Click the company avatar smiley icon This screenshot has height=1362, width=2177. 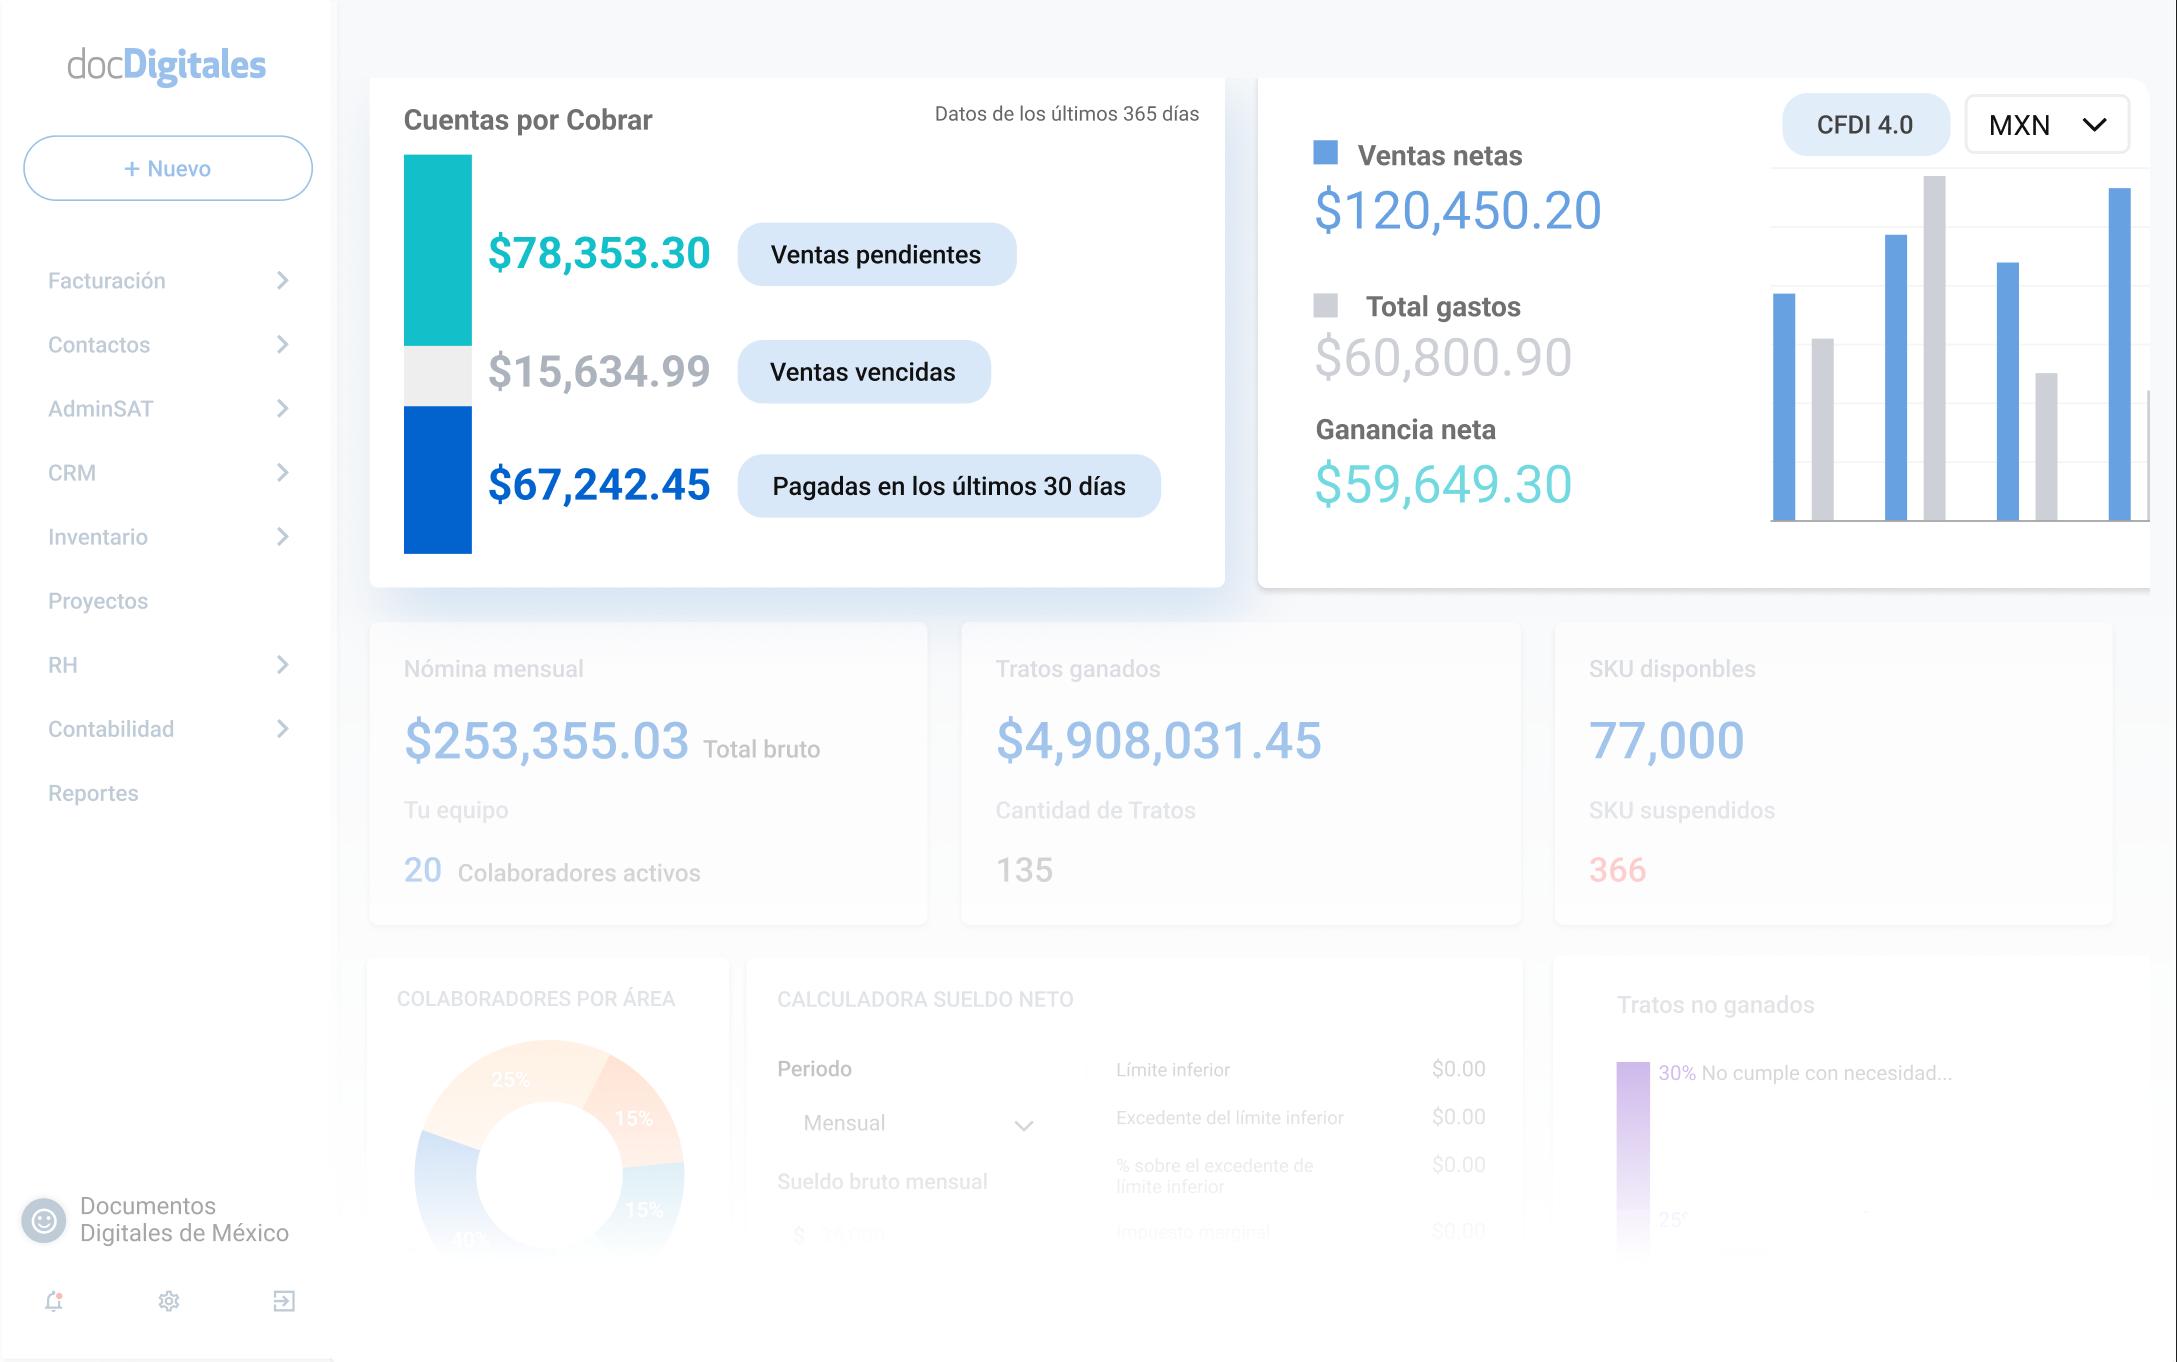(x=44, y=1220)
